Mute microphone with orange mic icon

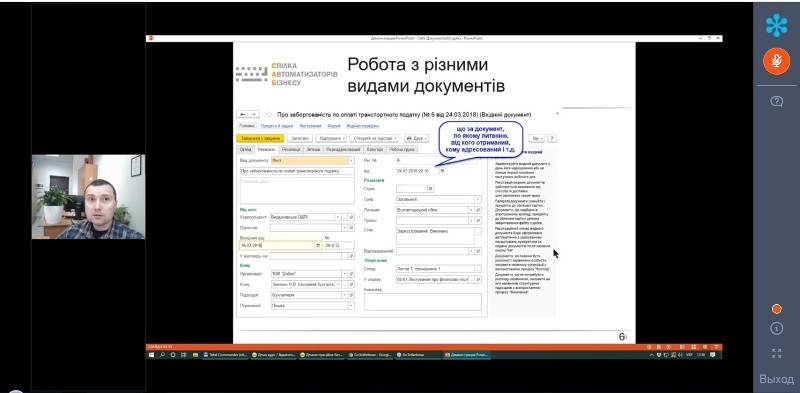[776, 61]
